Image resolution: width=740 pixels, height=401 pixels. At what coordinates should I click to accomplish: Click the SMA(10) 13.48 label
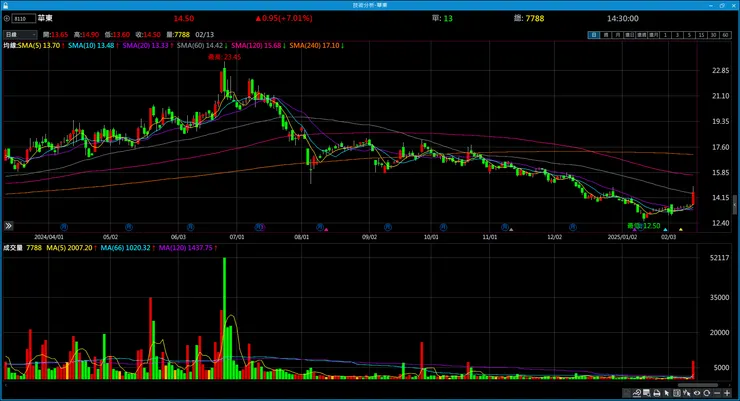[91, 45]
